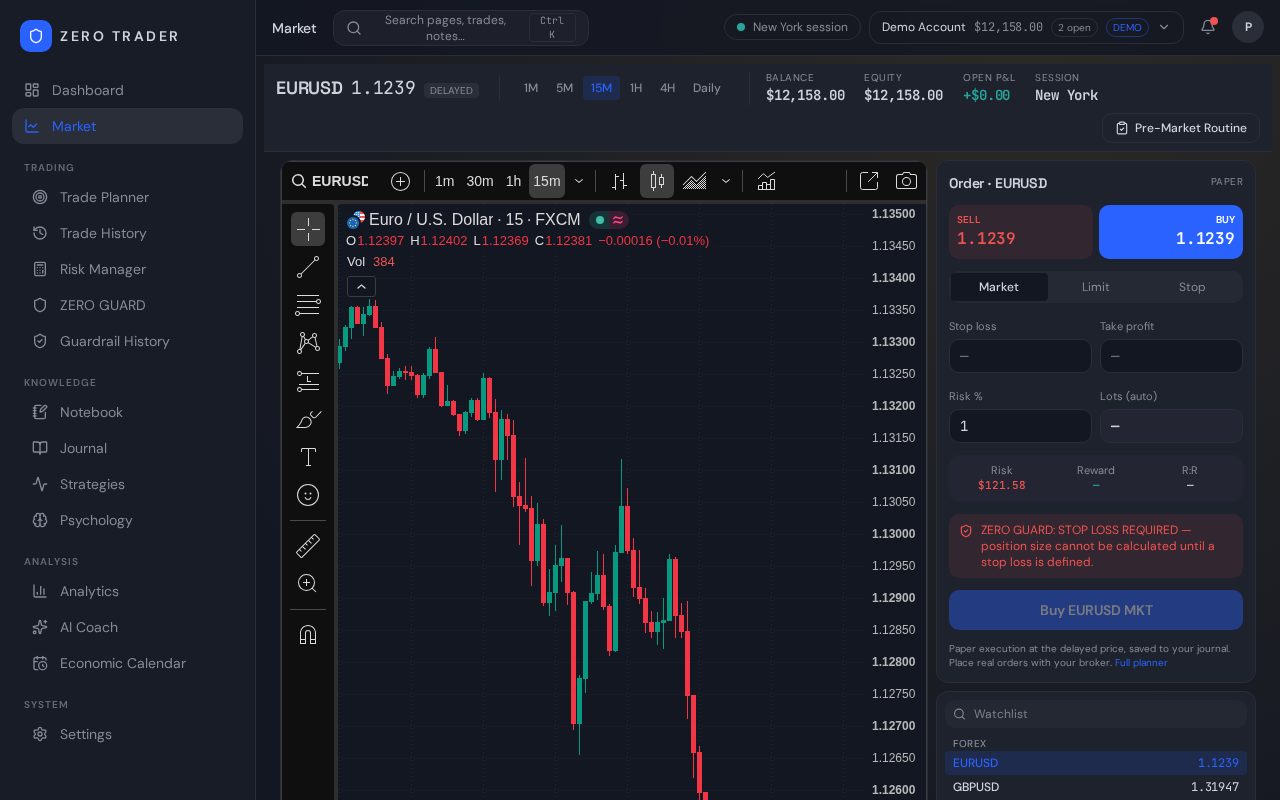Image resolution: width=1280 pixels, height=800 pixels.
Task: Click the BUY 1.1239 button
Action: point(1171,232)
